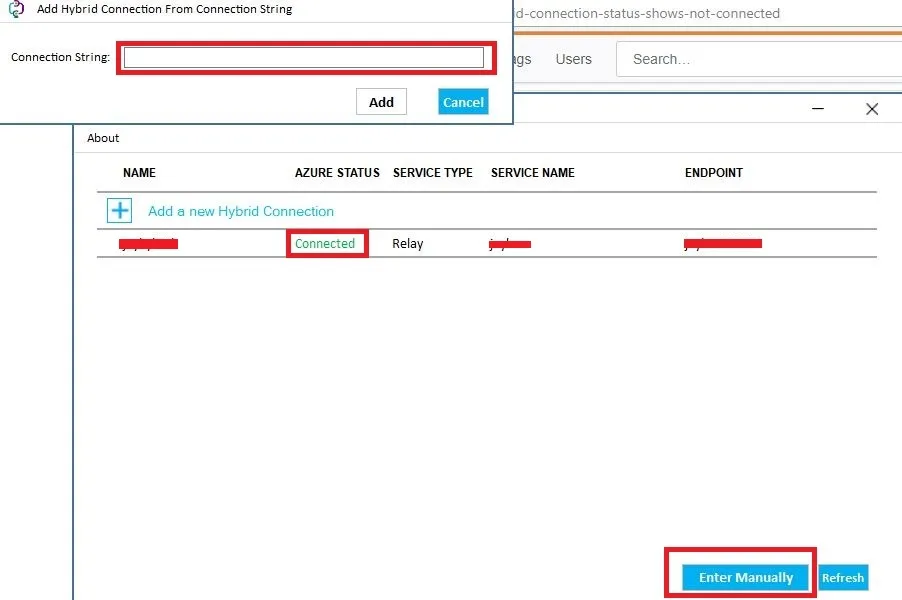Refresh the hybrid connections list
The width and height of the screenshot is (902, 600).
(843, 578)
